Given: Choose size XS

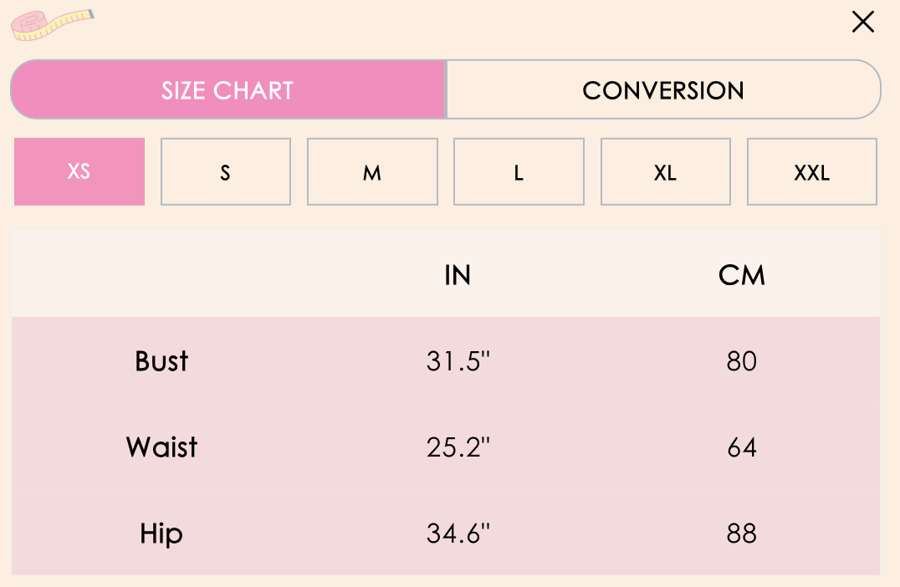Looking at the screenshot, I should click(x=79, y=172).
